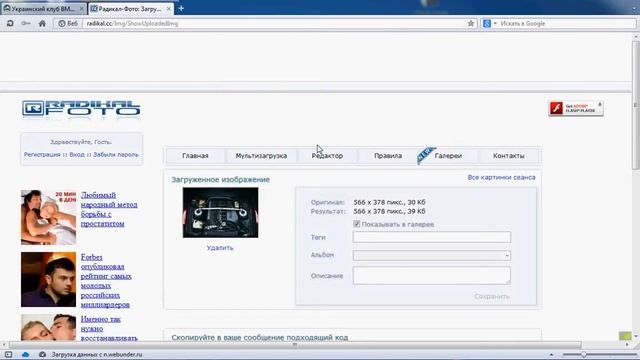Adjust the zoom slider in status bar
640x360 pixels.
pos(584,355)
